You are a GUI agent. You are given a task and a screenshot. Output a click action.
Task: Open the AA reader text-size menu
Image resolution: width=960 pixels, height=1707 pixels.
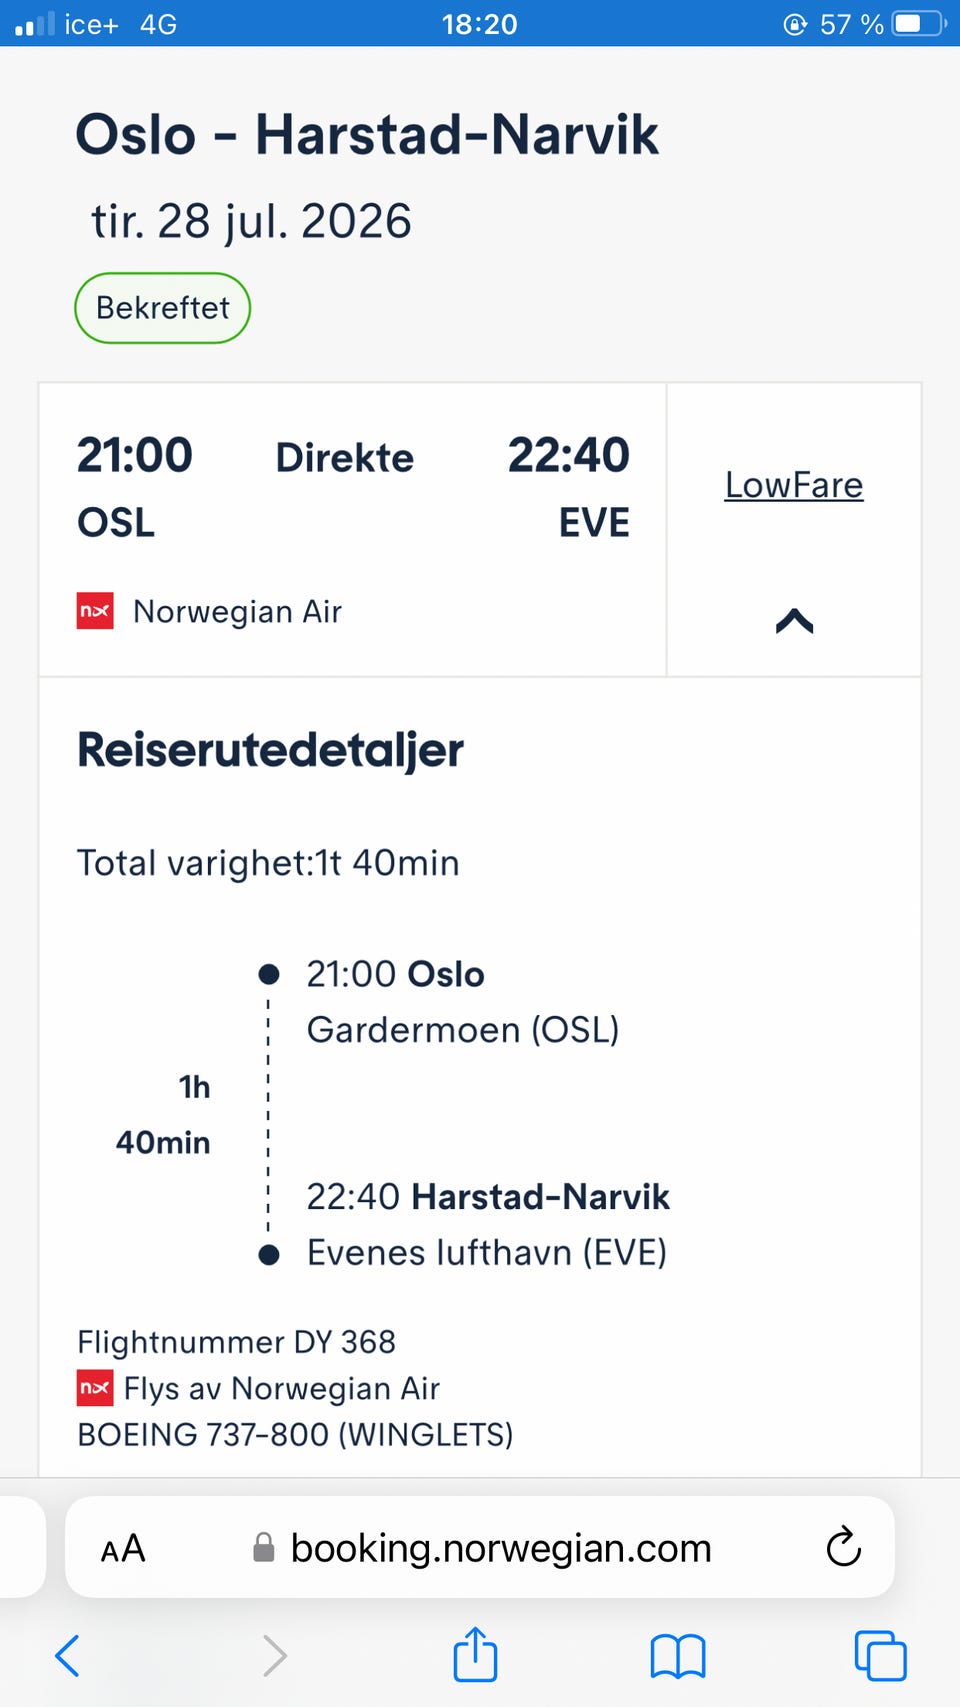[x=123, y=1549]
